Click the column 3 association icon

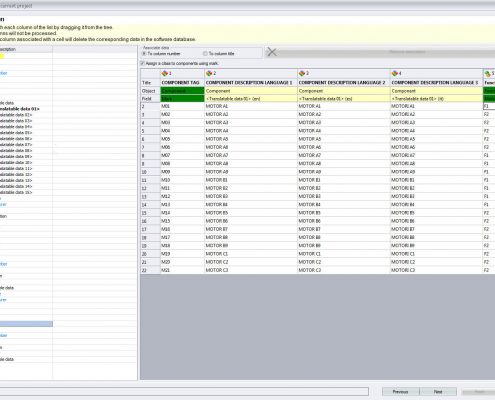(x=302, y=73)
